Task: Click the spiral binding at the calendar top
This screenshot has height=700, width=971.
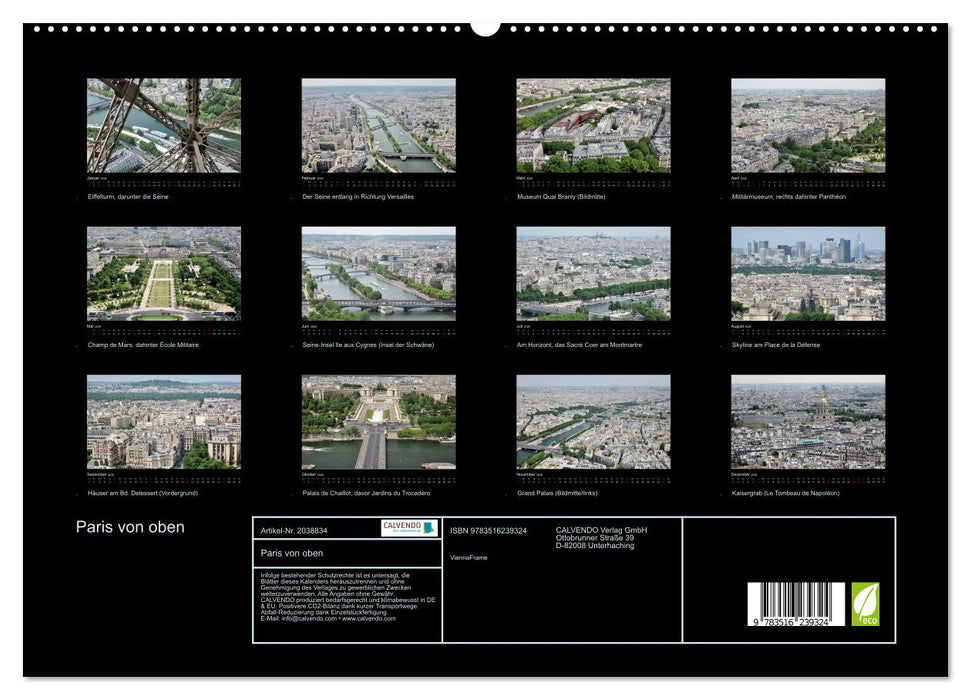Action: click(485, 28)
